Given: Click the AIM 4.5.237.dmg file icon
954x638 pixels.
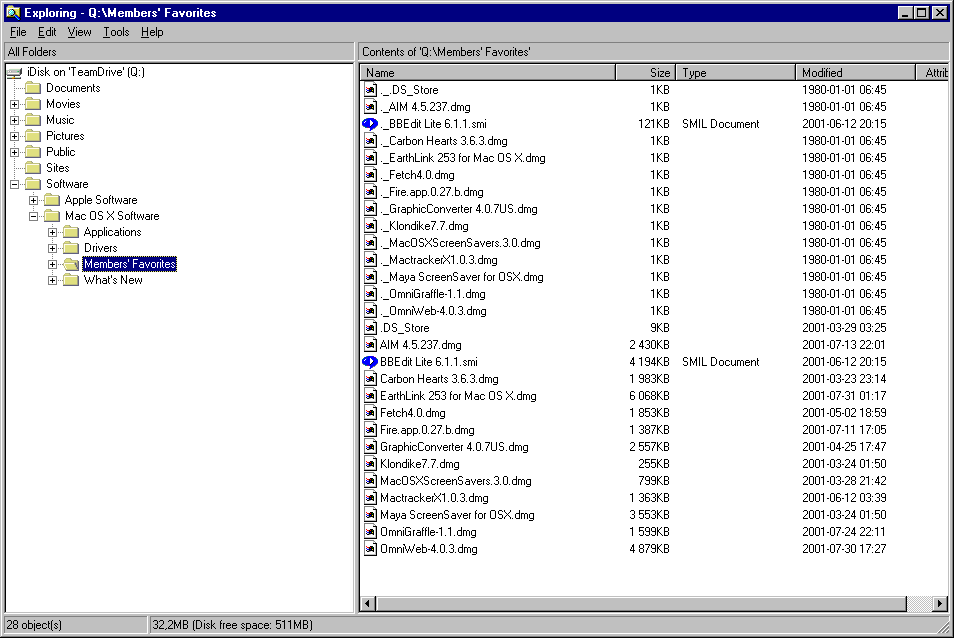Looking at the screenshot, I should click(370, 345).
